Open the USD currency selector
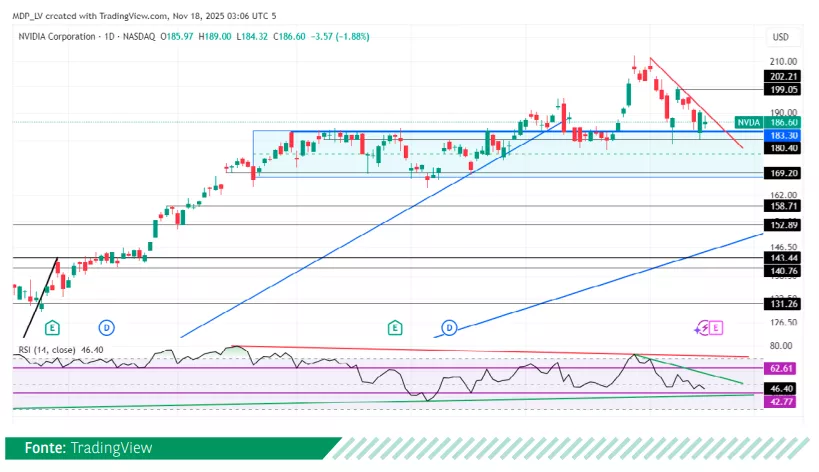 pyautogui.click(x=780, y=37)
